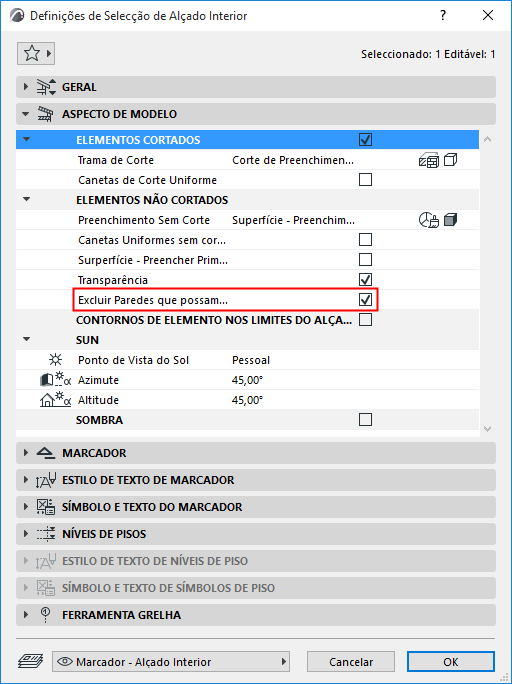
Task: Click the MARCADOR panel icon
Action: tap(46, 453)
